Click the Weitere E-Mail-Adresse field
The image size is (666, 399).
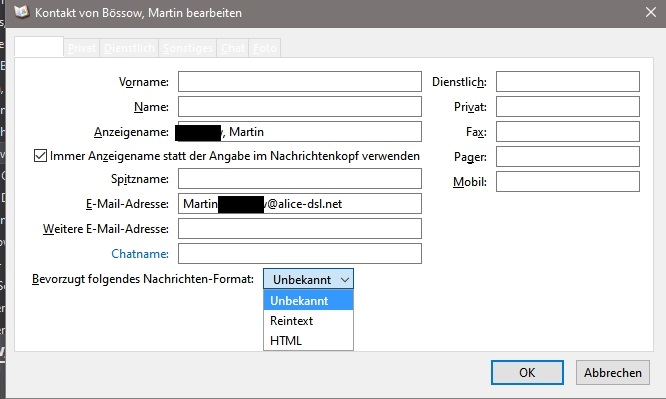pyautogui.click(x=299, y=229)
